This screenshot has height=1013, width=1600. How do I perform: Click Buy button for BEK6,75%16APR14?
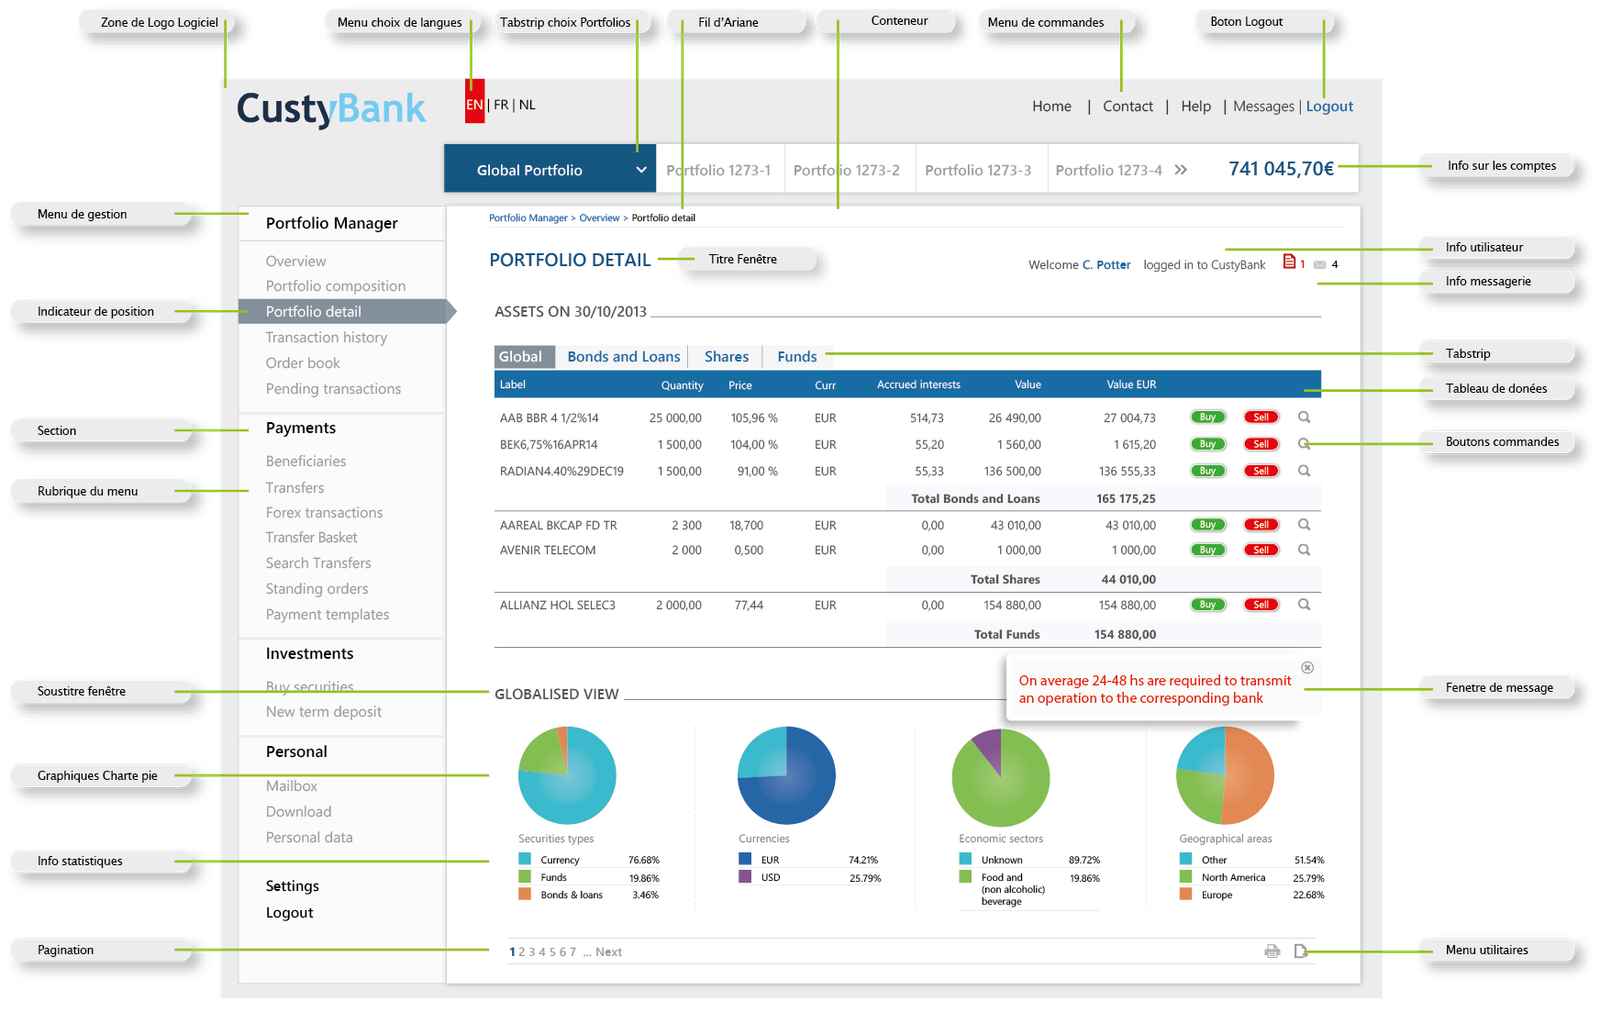(1208, 444)
